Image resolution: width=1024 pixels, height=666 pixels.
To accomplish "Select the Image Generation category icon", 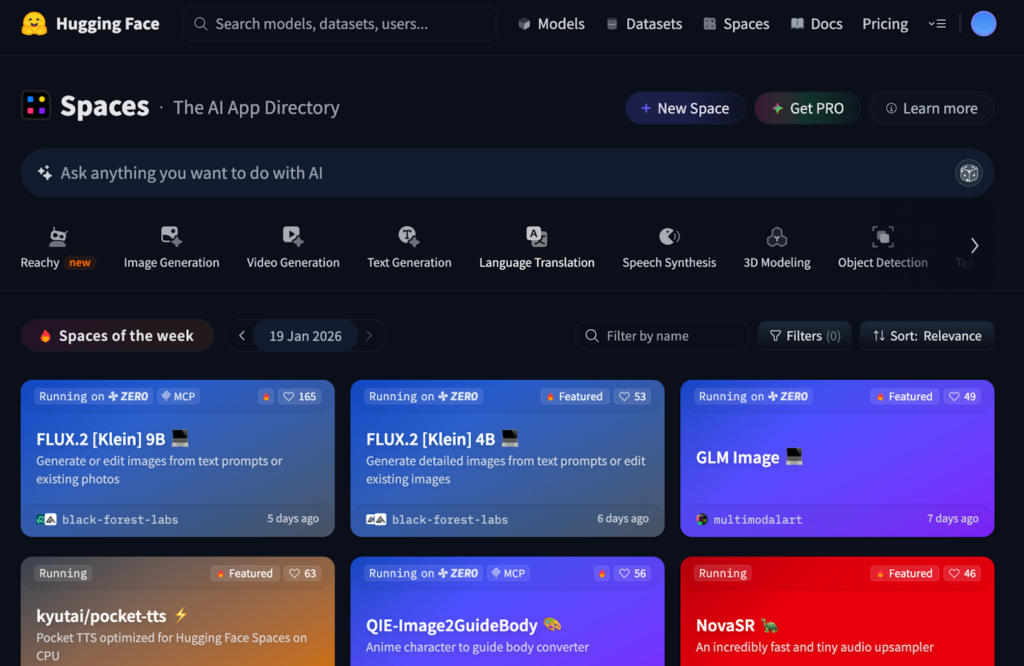I will click(x=171, y=237).
